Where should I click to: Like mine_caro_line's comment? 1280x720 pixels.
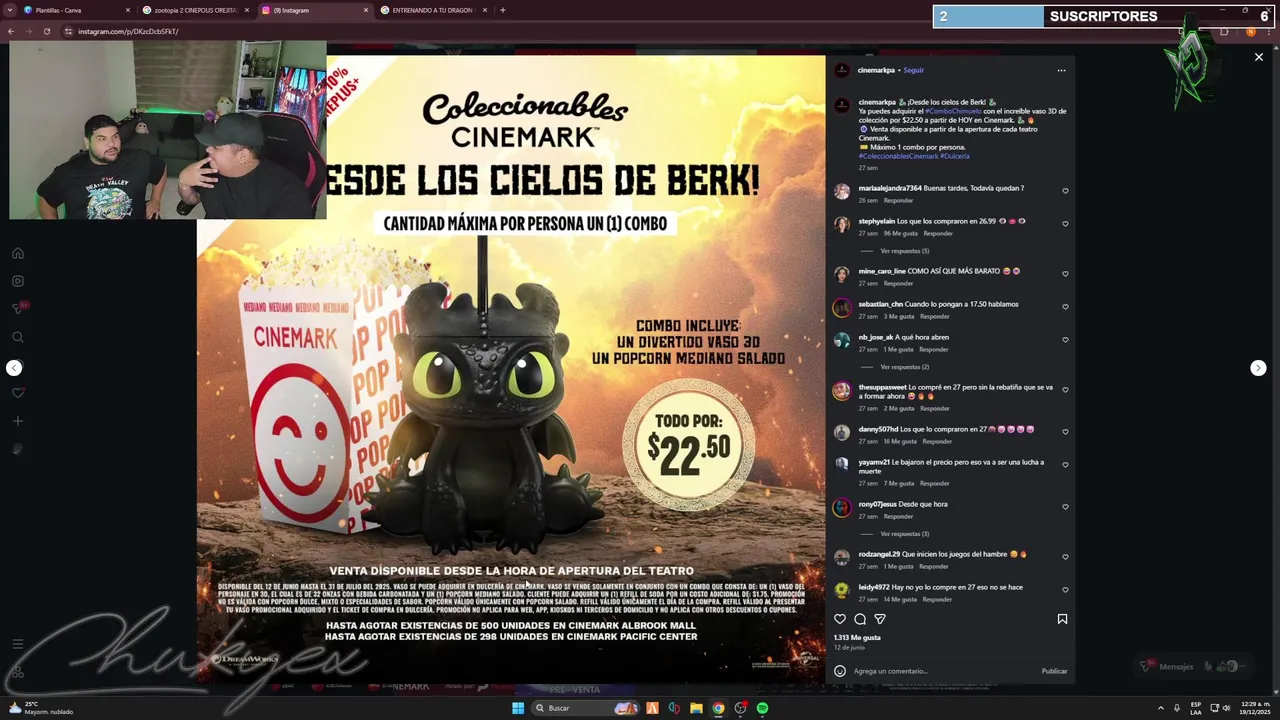[1065, 274]
